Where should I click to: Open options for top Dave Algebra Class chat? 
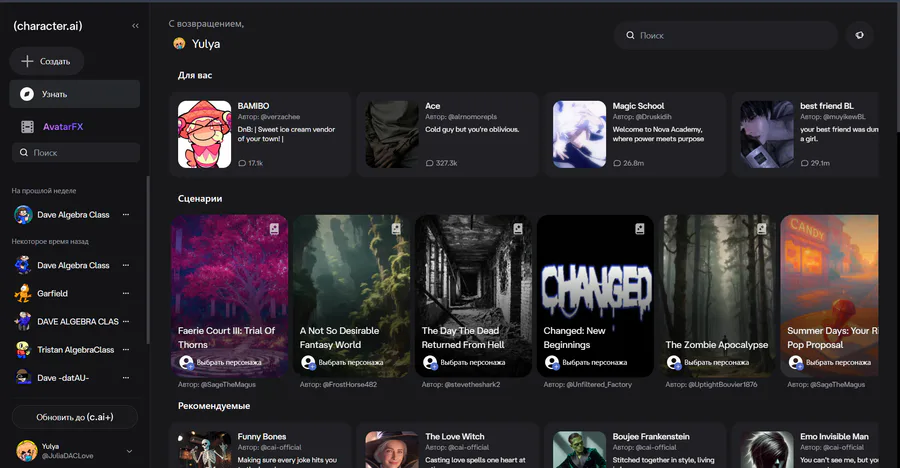pyautogui.click(x=126, y=215)
